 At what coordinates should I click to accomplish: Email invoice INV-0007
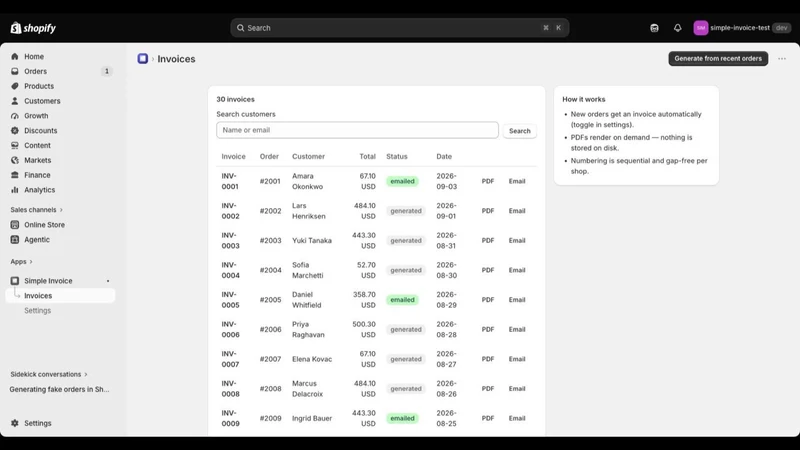[517, 359]
